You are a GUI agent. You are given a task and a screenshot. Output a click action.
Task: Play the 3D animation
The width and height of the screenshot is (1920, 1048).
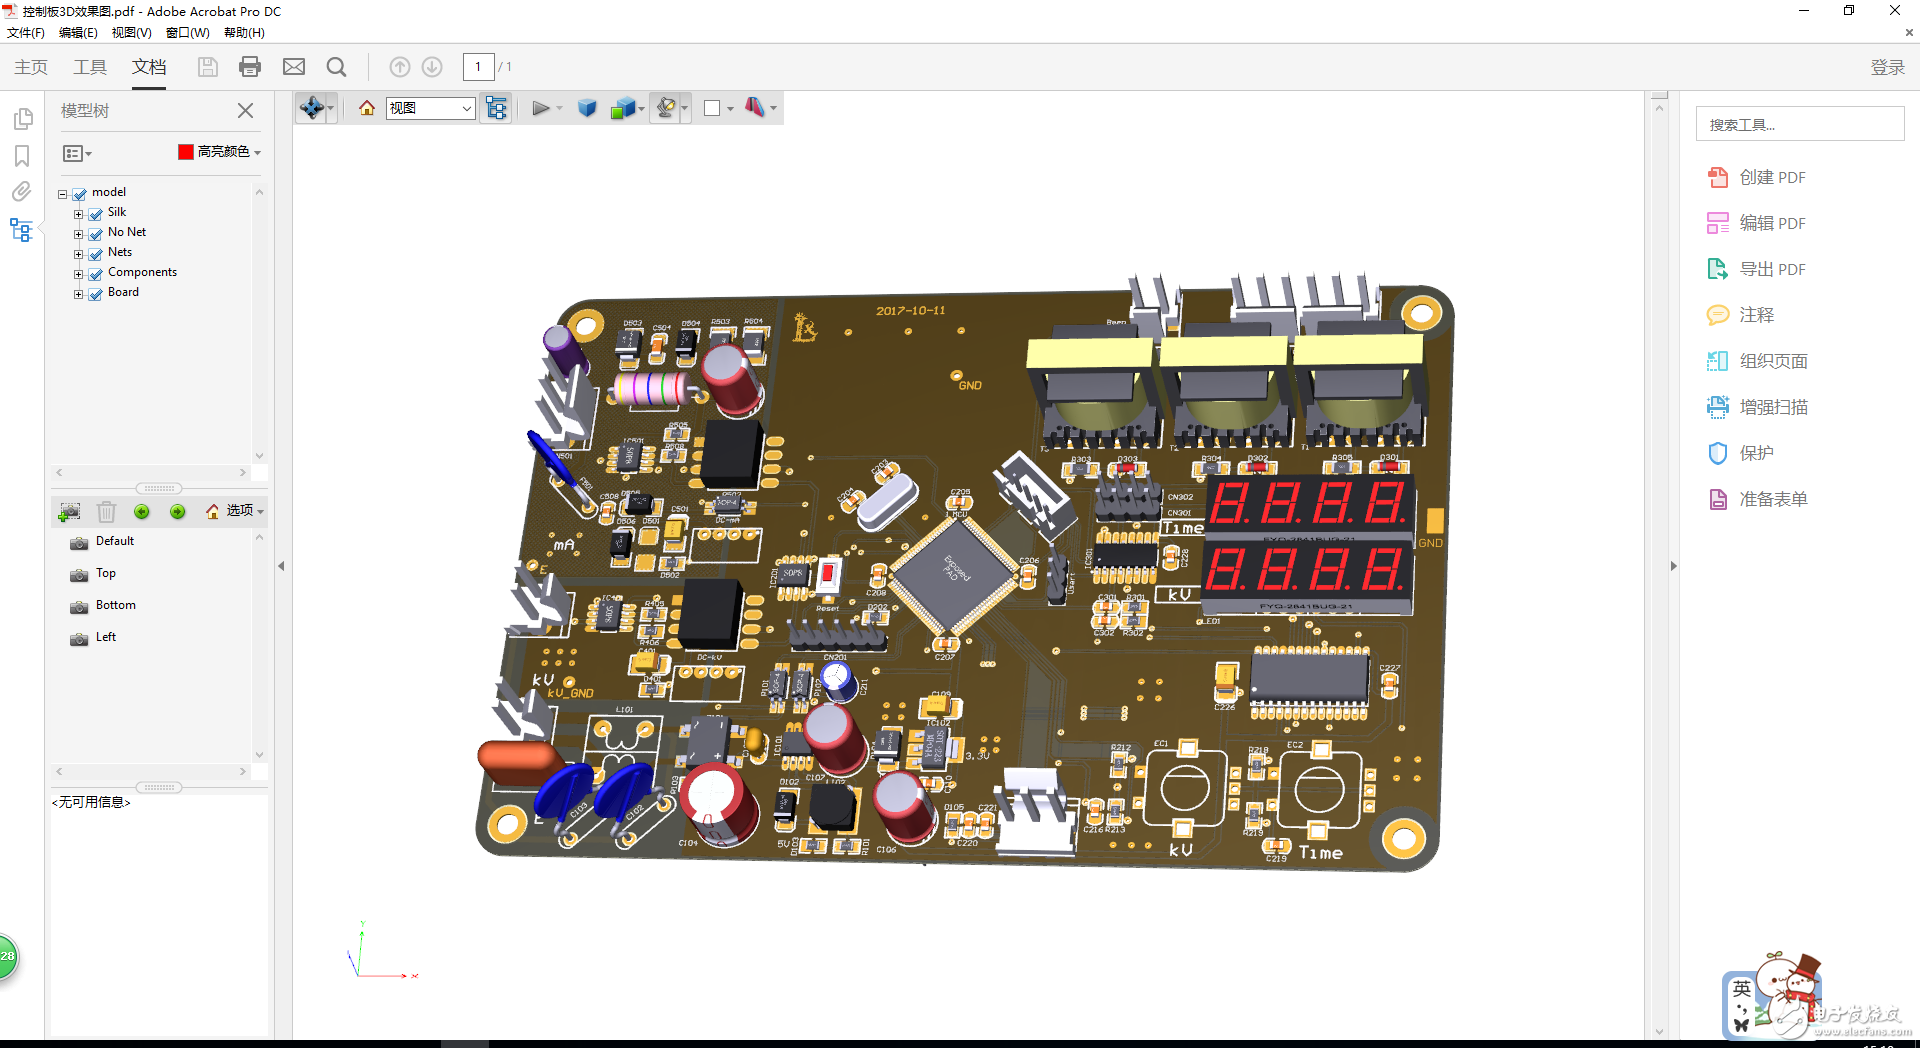point(538,107)
